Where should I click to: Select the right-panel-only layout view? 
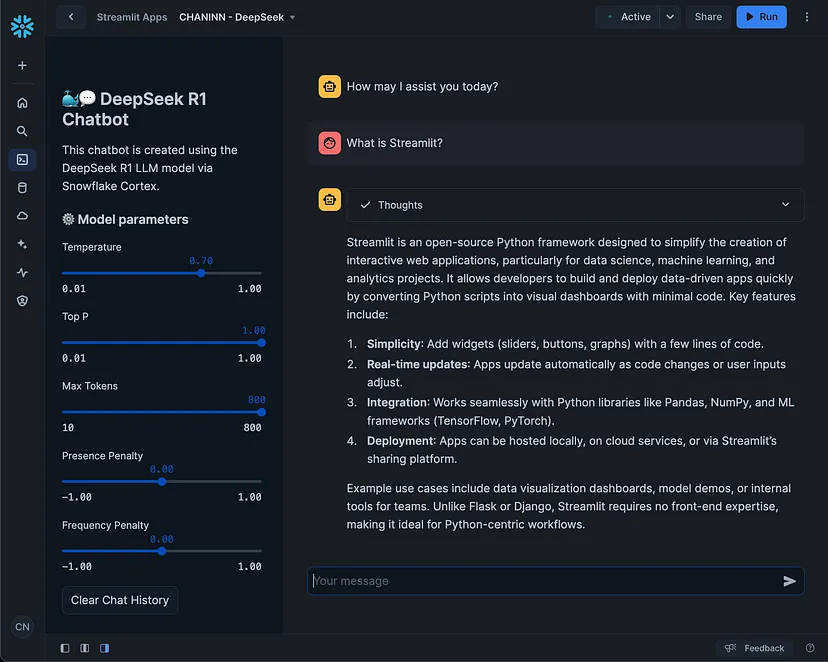[x=104, y=648]
